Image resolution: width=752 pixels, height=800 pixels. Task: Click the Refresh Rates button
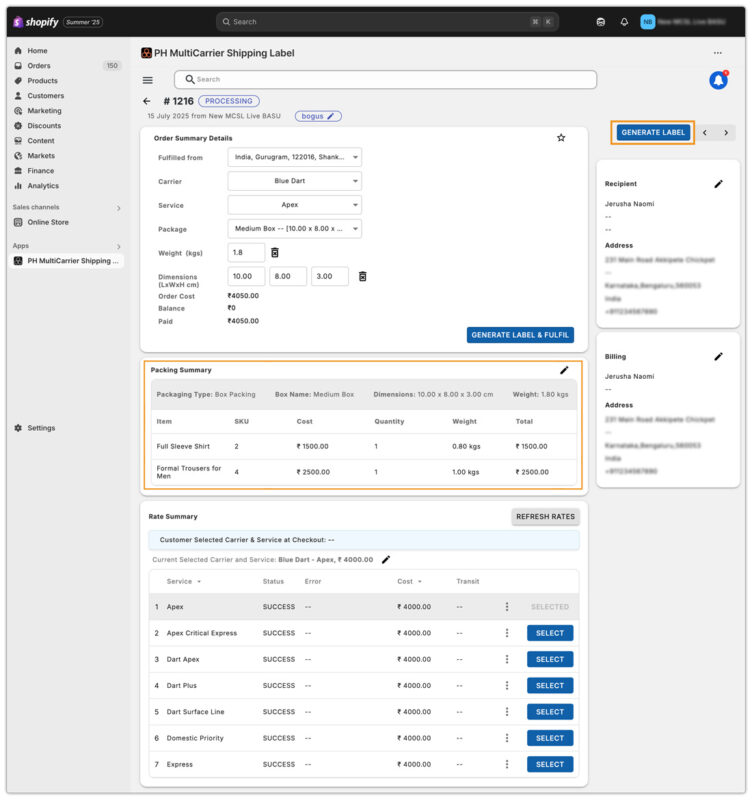(545, 517)
